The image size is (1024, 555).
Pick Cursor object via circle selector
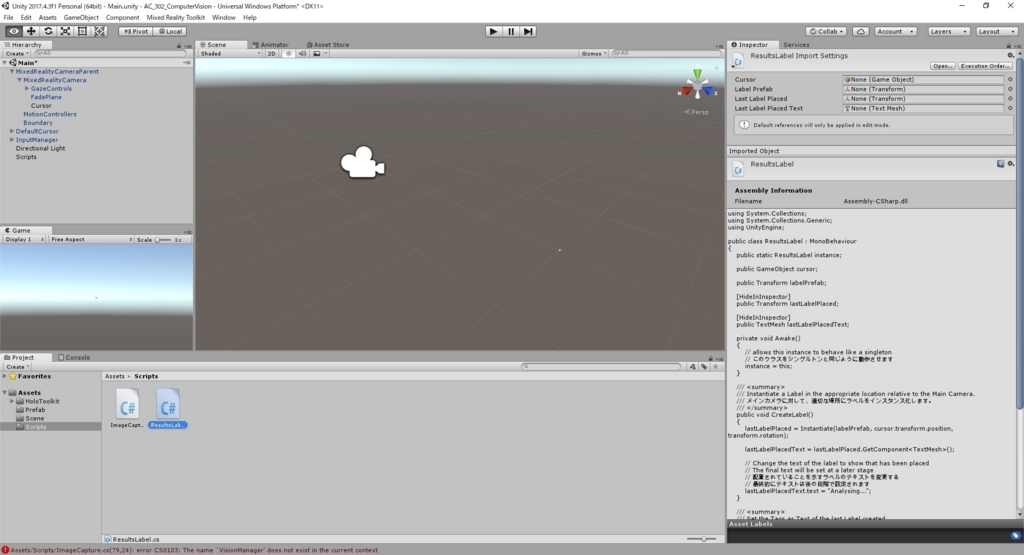pyautogui.click(x=1010, y=80)
